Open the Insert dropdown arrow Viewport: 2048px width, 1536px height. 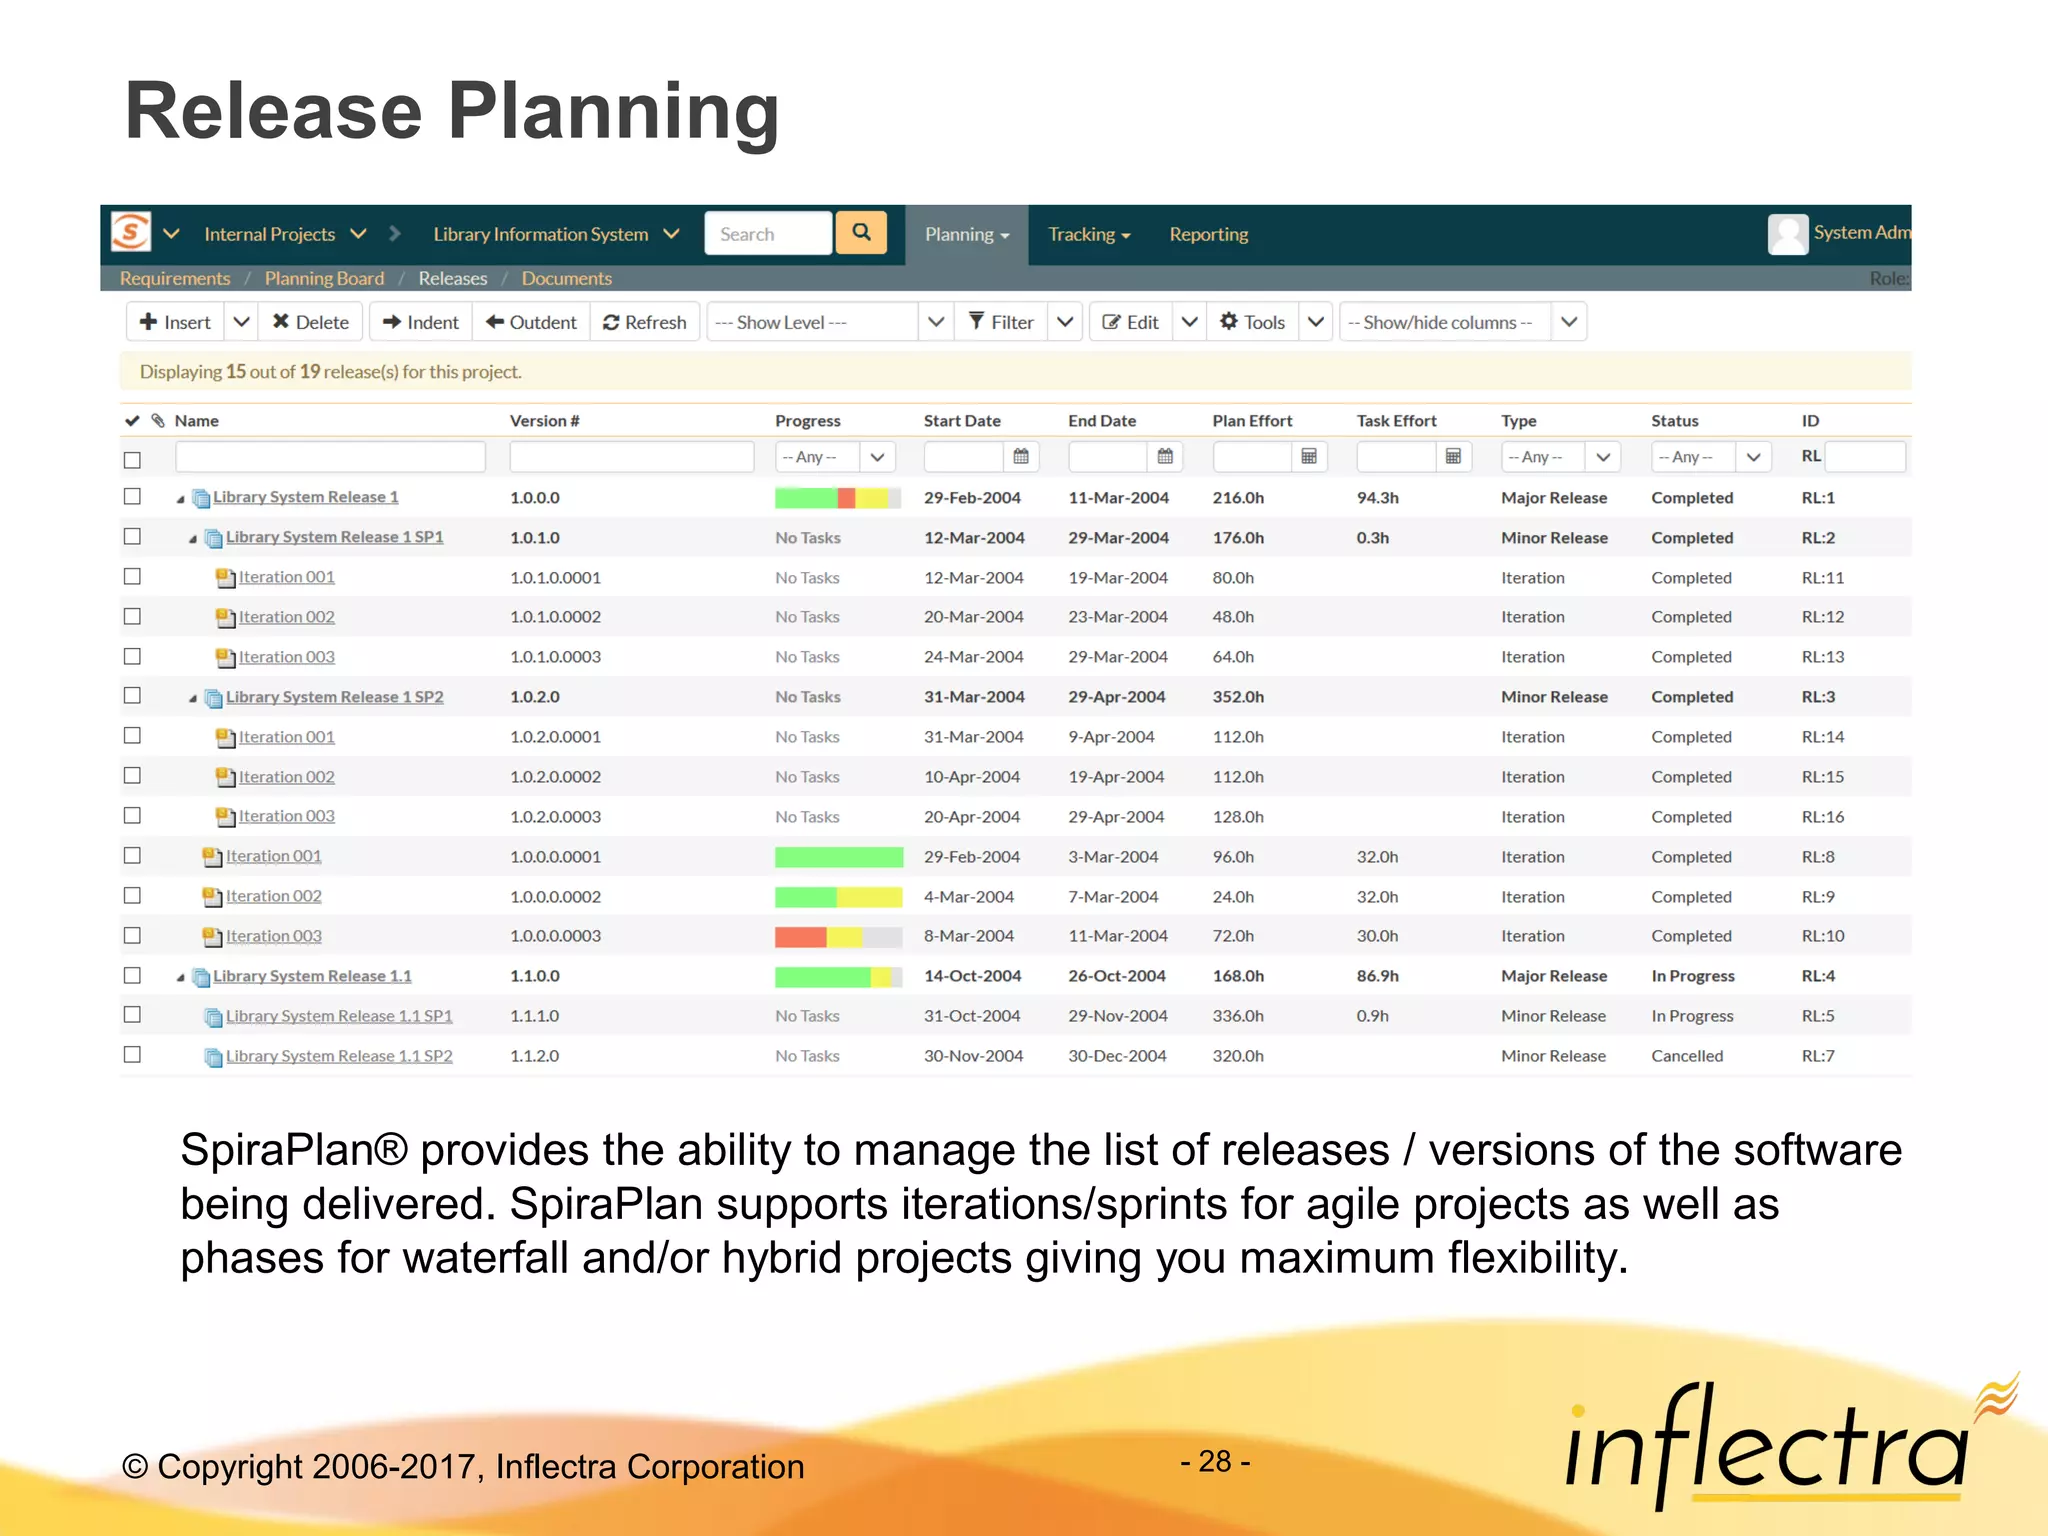[241, 322]
